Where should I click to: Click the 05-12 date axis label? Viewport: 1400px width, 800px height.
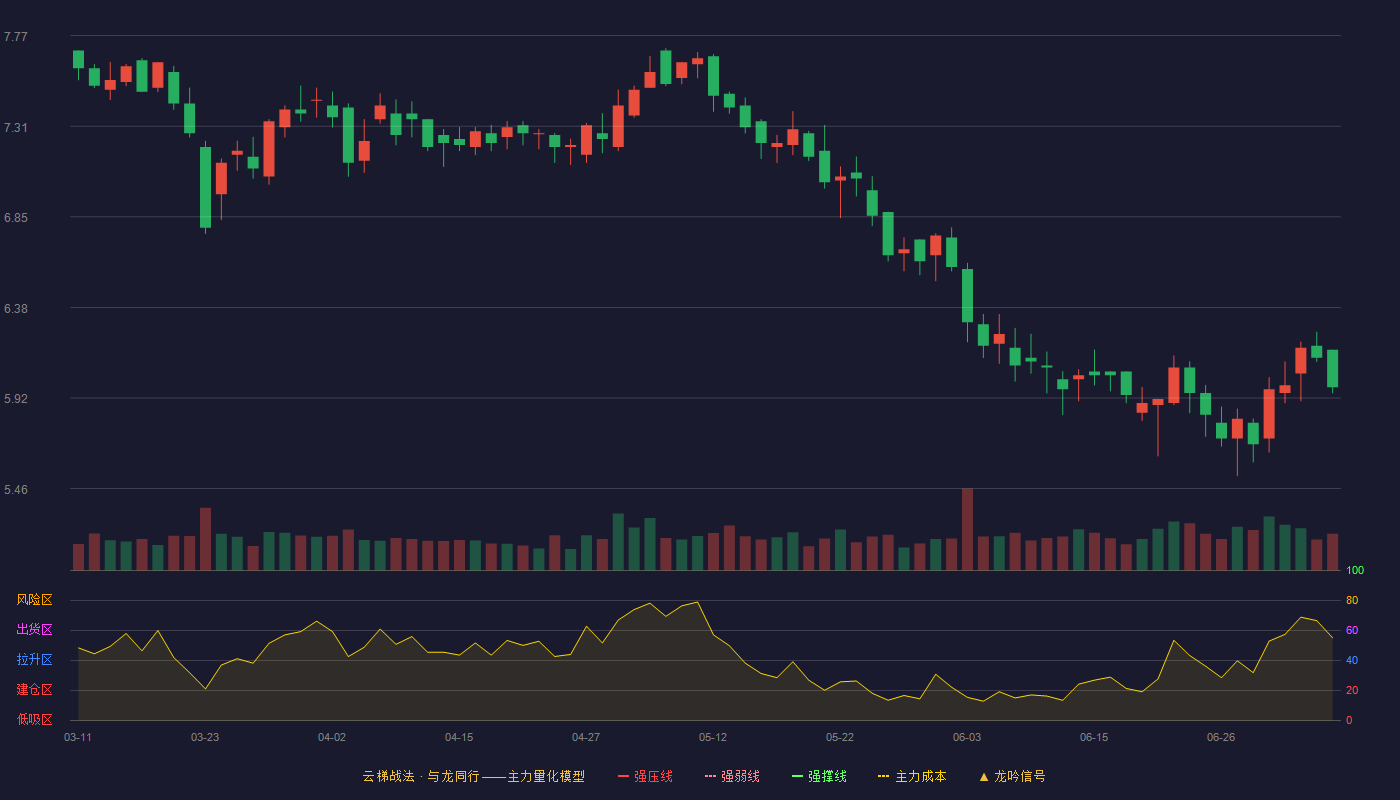[x=713, y=737]
